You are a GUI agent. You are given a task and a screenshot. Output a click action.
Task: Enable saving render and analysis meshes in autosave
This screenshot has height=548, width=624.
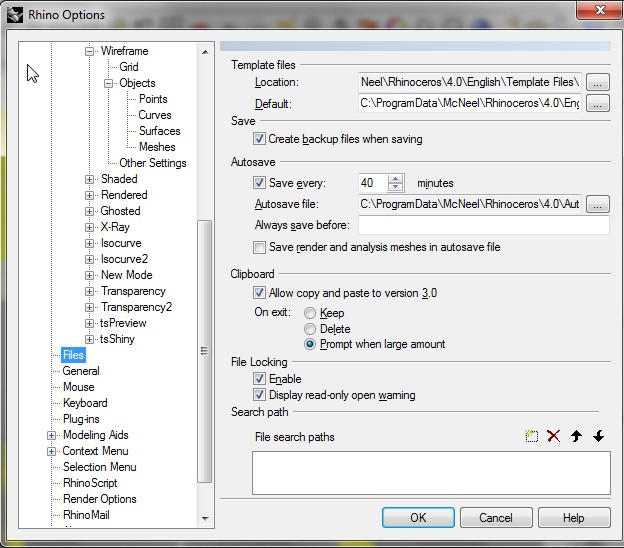click(259, 247)
